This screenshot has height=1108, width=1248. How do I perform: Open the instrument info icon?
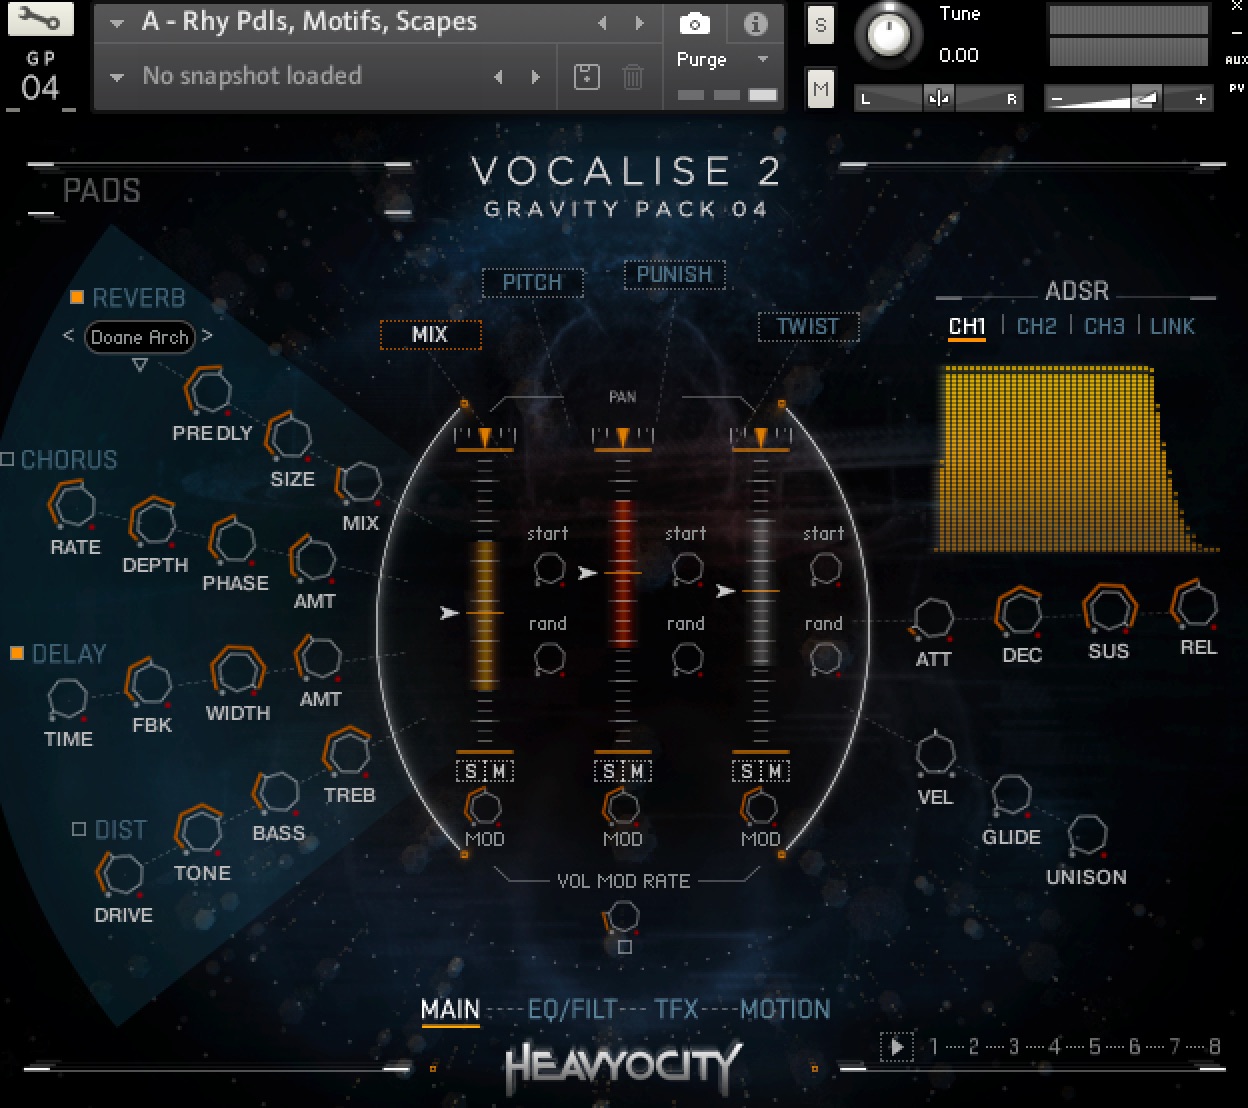[755, 23]
